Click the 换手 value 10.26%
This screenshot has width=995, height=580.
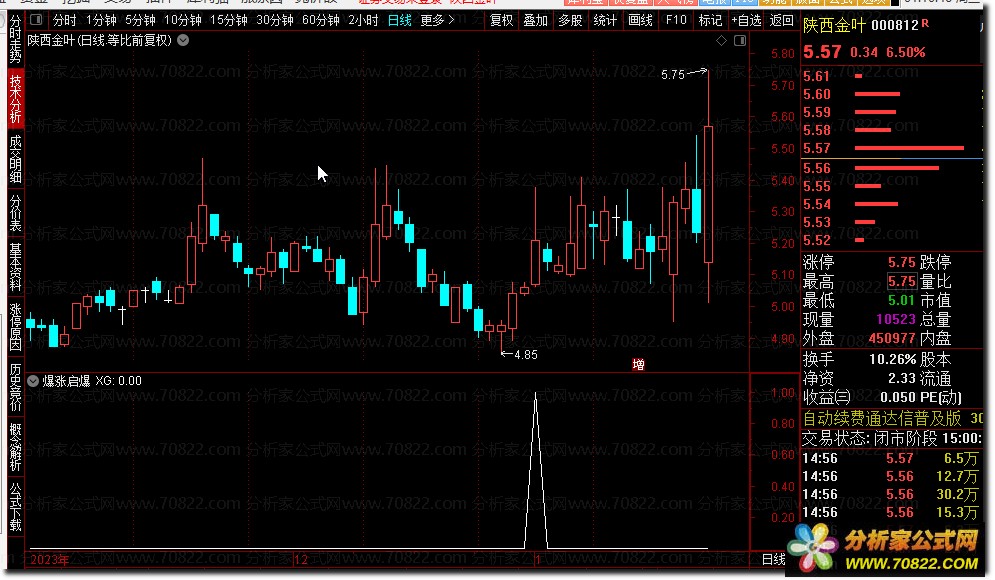click(892, 359)
